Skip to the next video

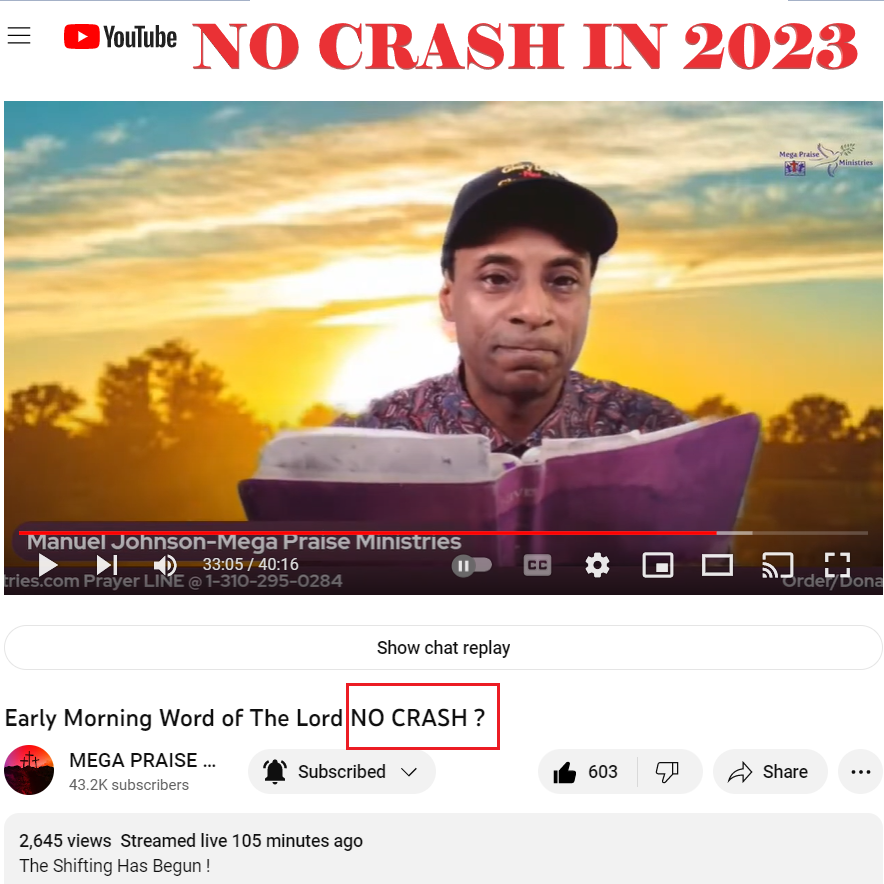click(107, 565)
